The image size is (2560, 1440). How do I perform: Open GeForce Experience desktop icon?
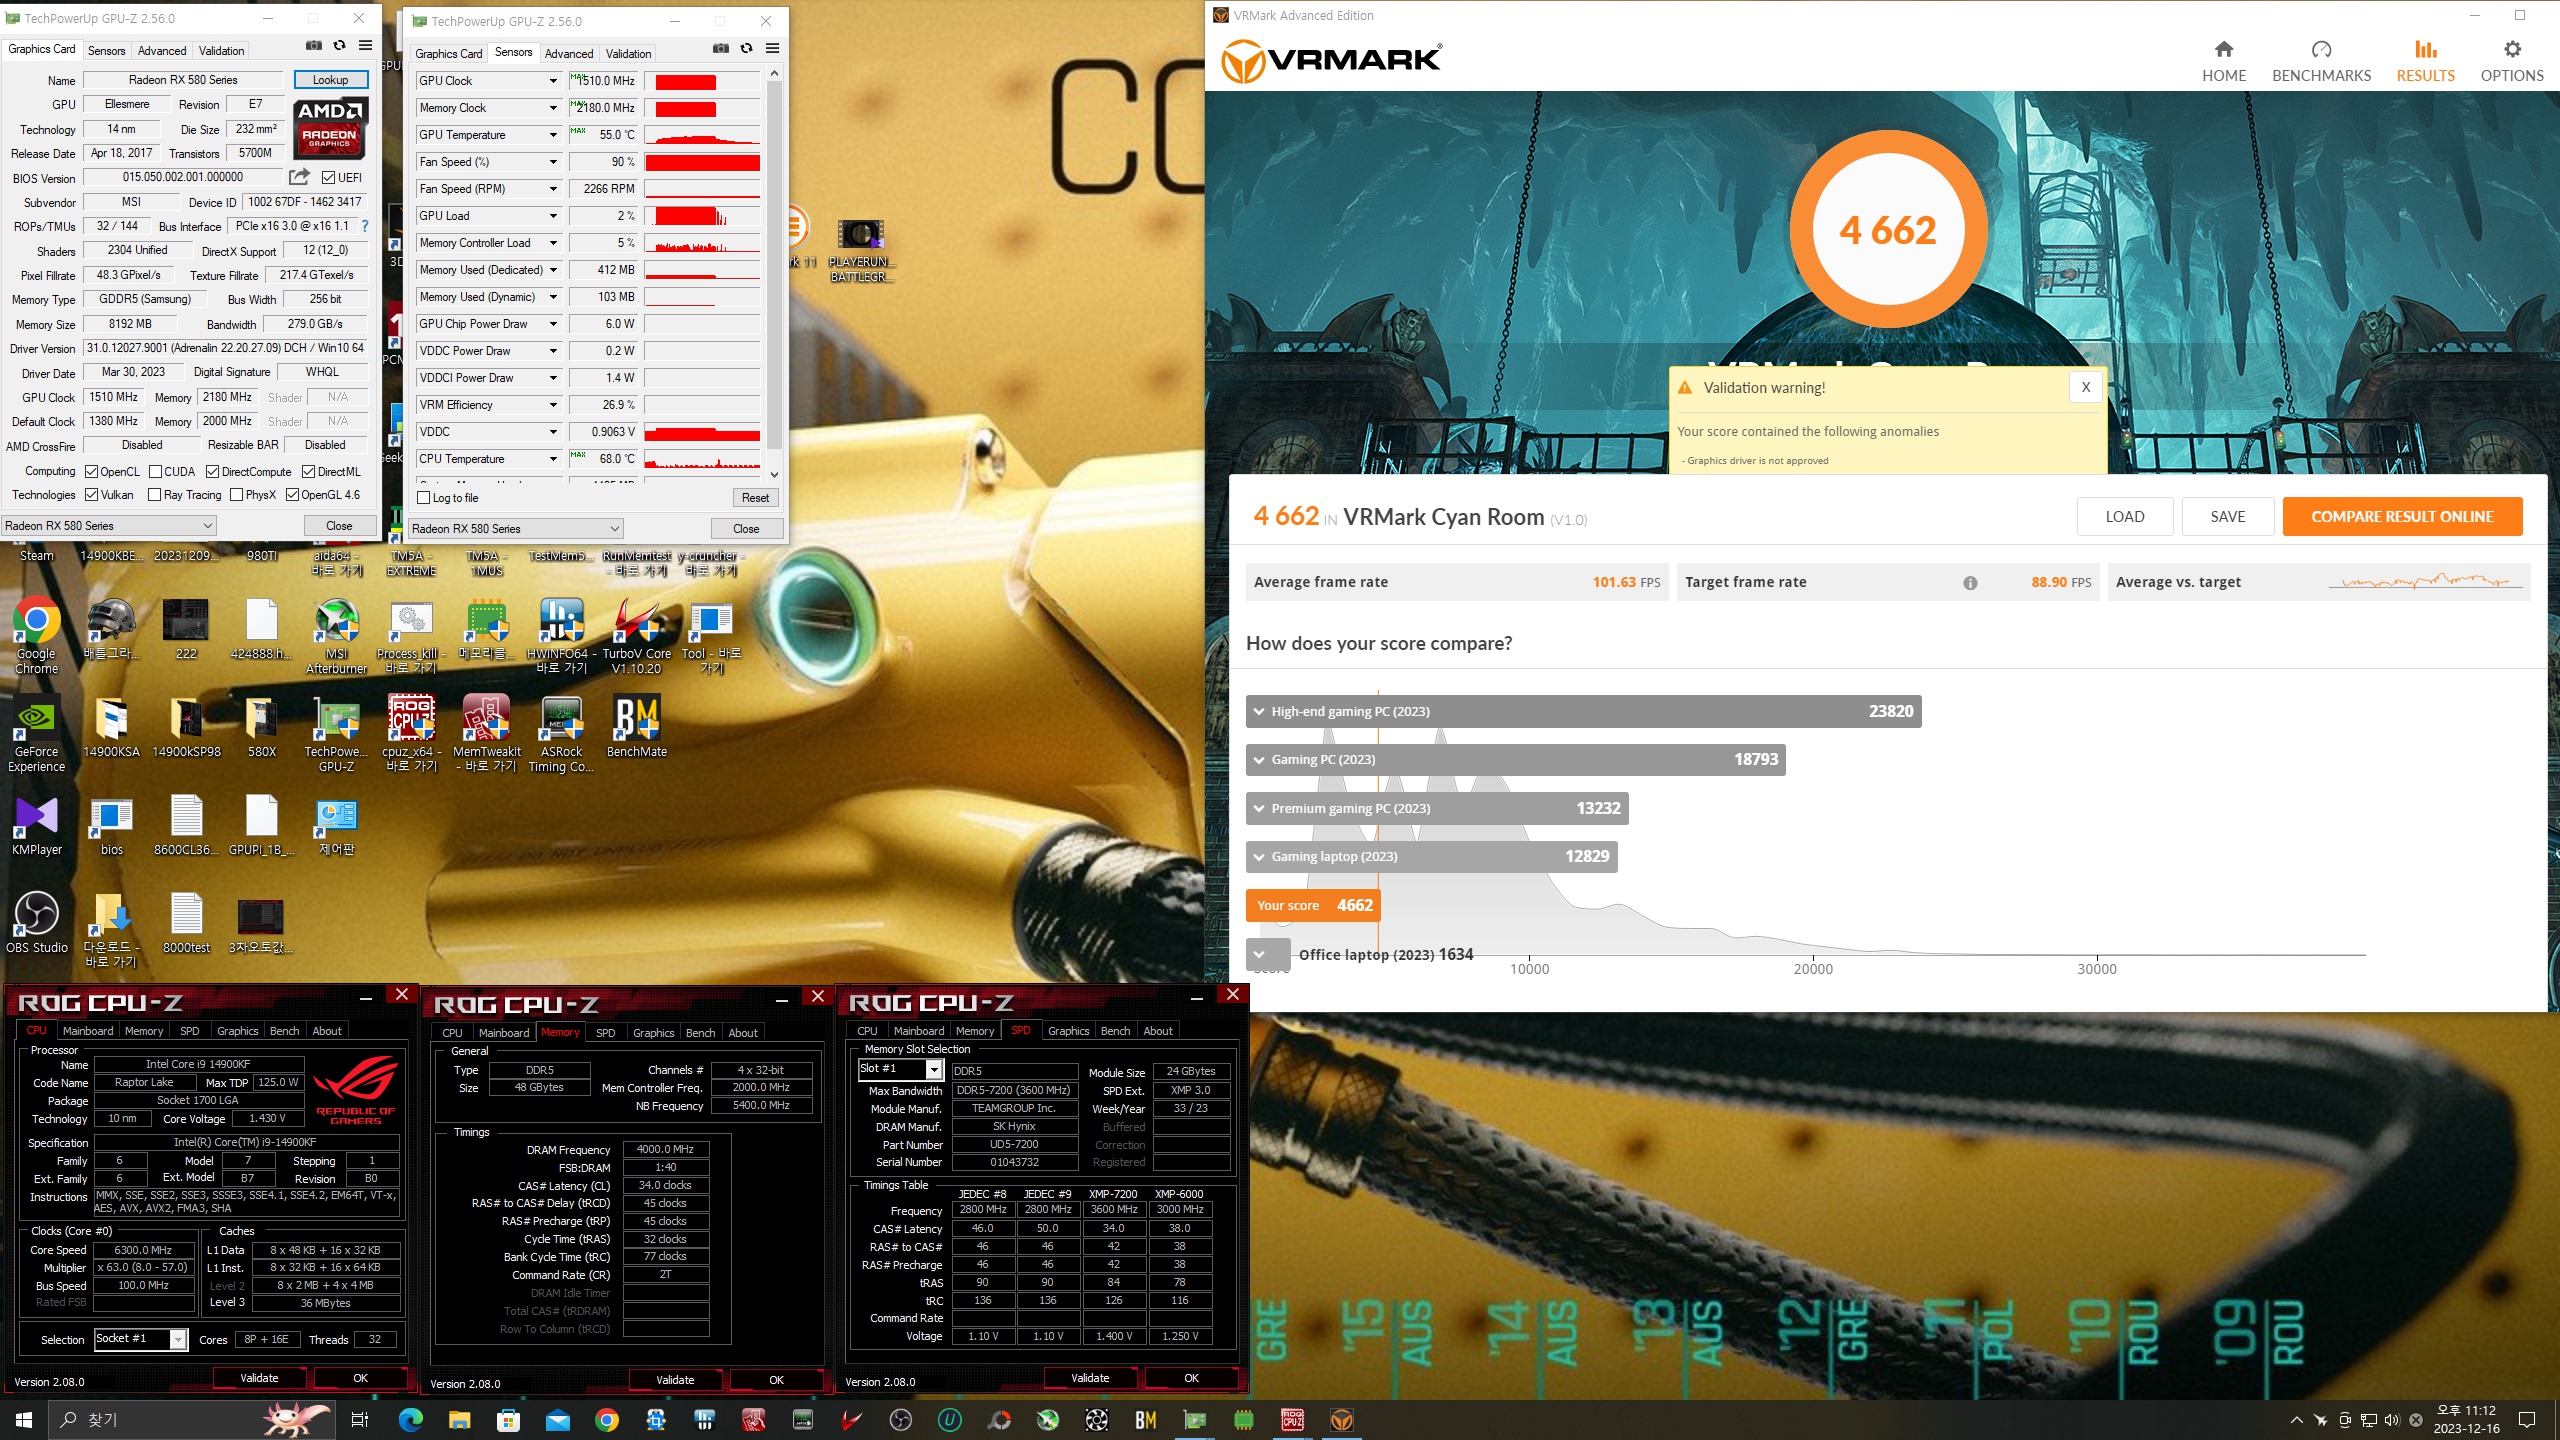tap(36, 733)
